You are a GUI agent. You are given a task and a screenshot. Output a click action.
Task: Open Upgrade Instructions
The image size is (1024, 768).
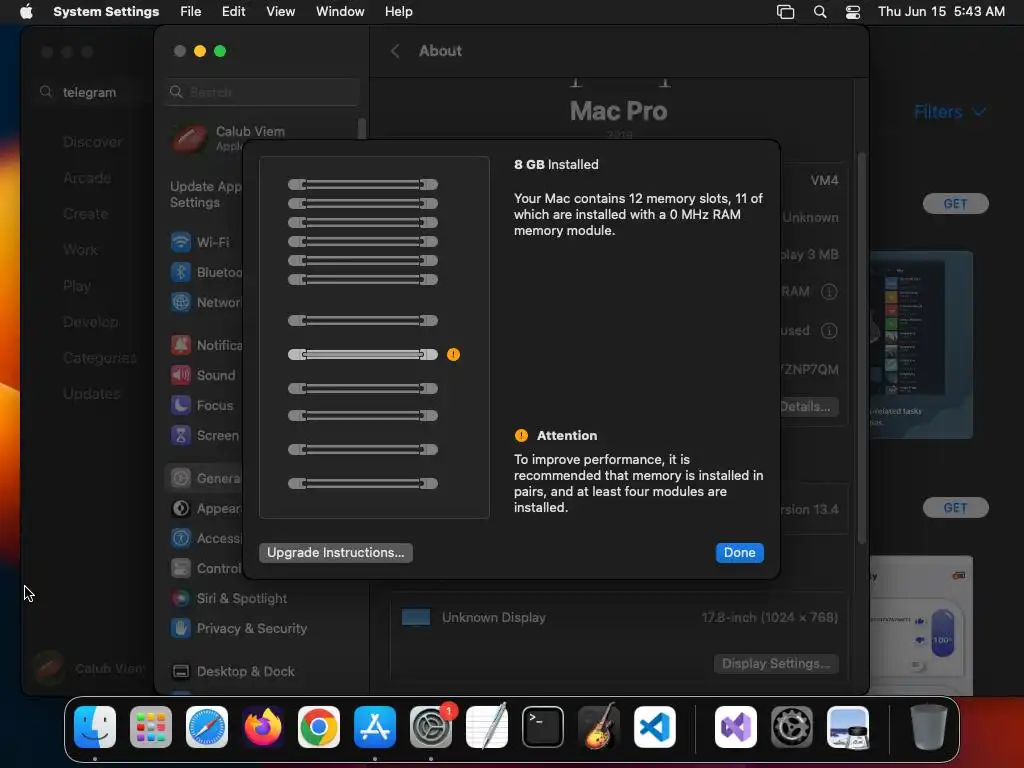point(336,552)
